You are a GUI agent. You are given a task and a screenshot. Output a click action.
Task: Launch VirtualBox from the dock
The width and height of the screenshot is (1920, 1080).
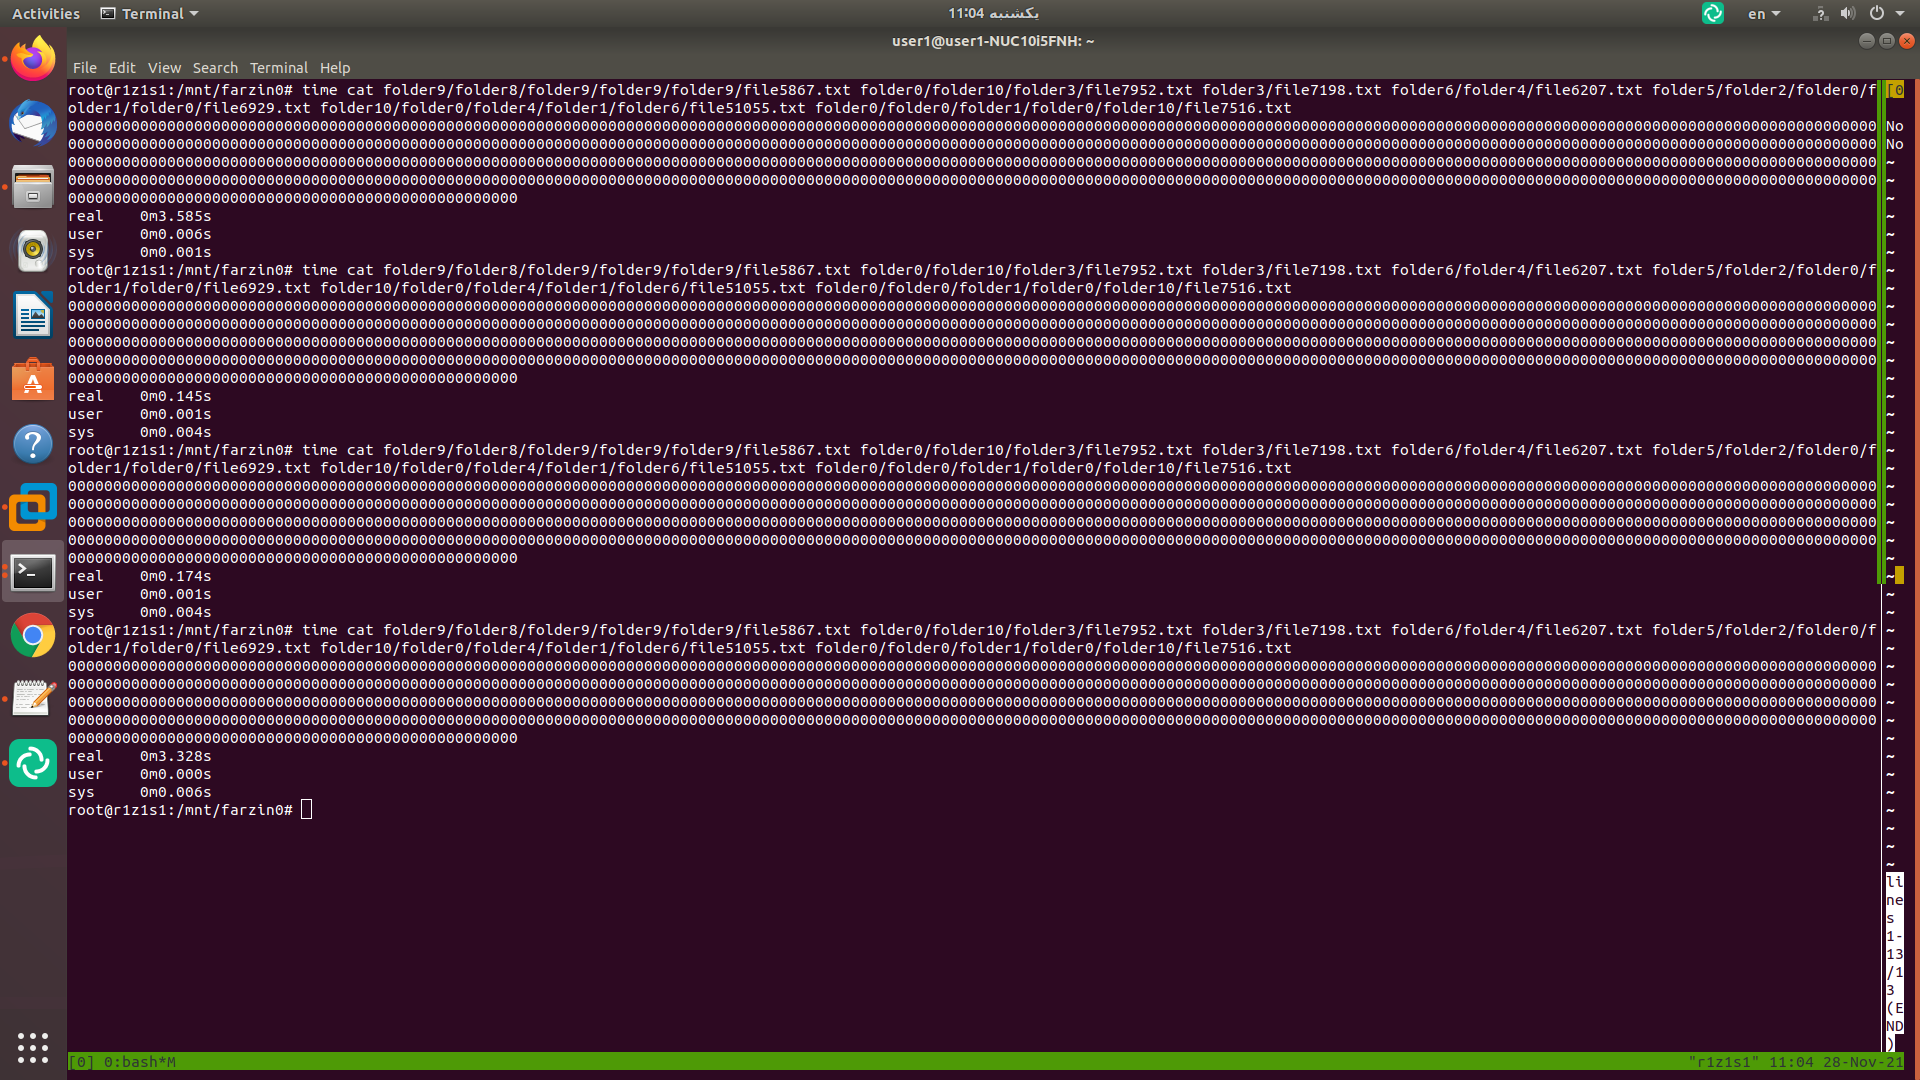(x=33, y=508)
